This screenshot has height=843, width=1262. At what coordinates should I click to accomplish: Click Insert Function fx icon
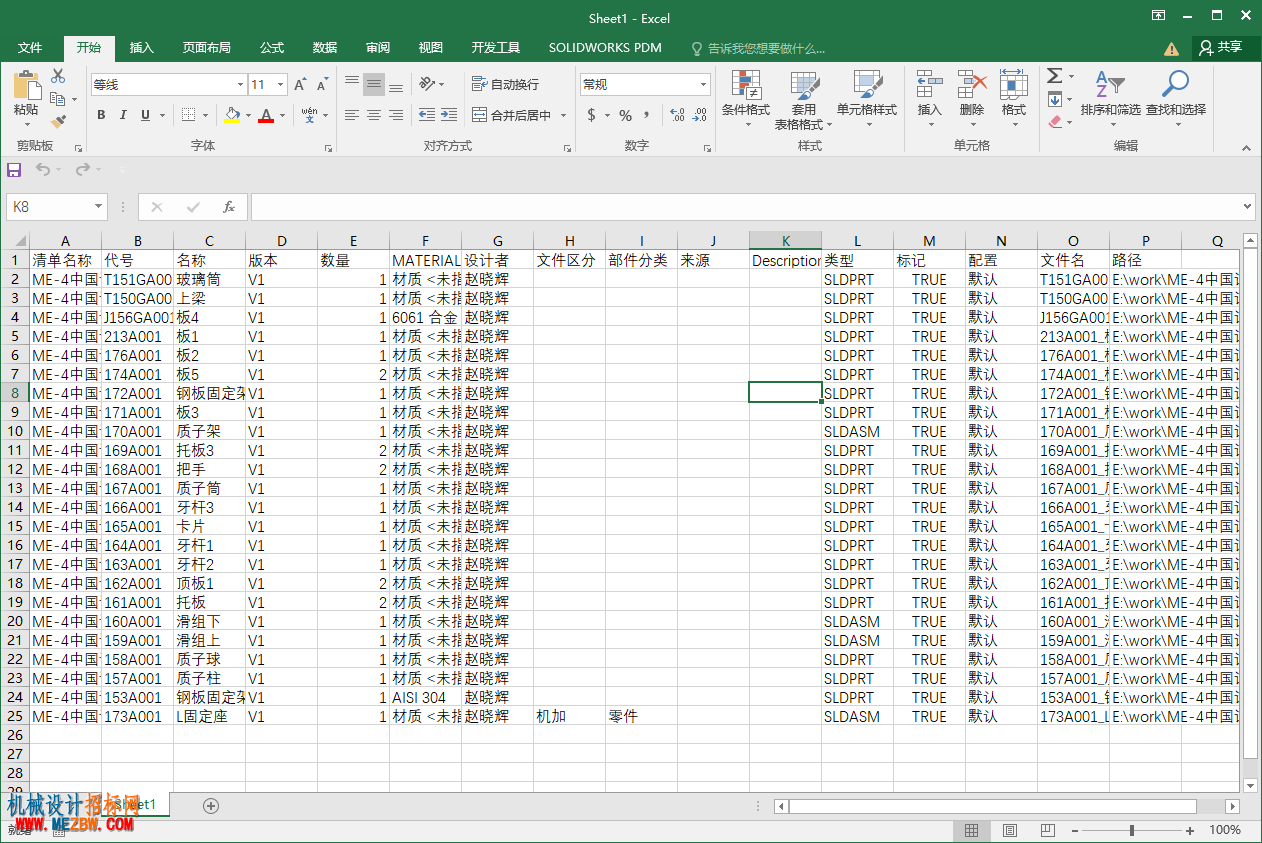click(x=229, y=207)
